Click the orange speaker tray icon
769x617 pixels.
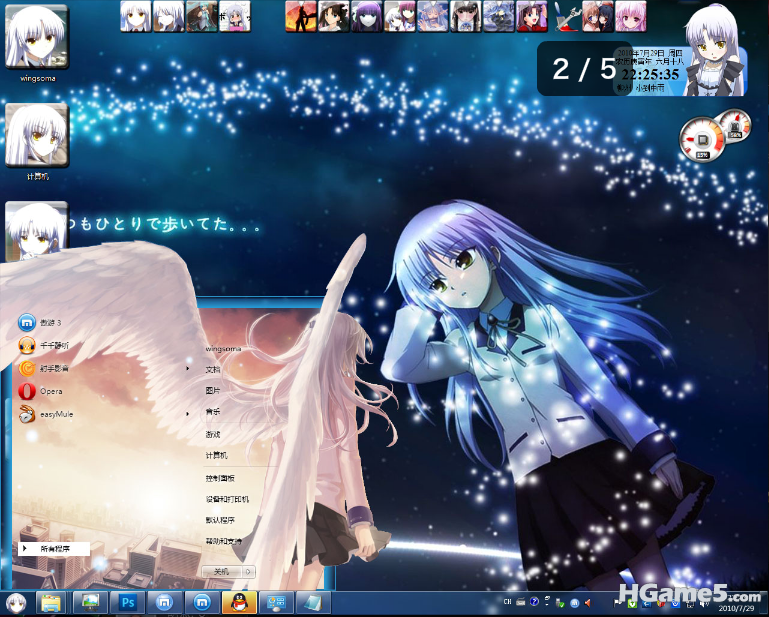pos(588,603)
